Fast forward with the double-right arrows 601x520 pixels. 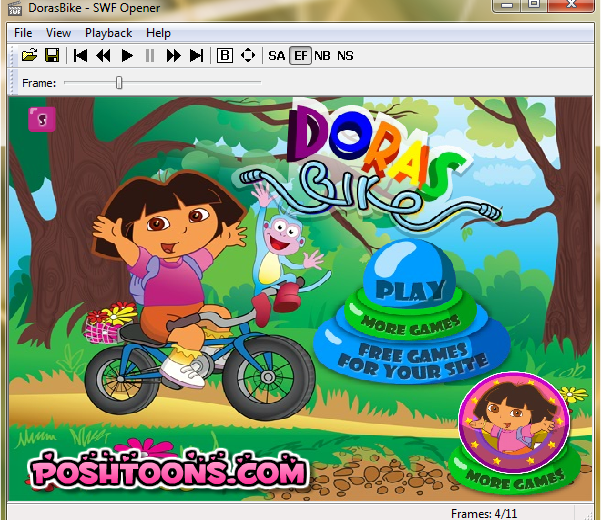173,56
